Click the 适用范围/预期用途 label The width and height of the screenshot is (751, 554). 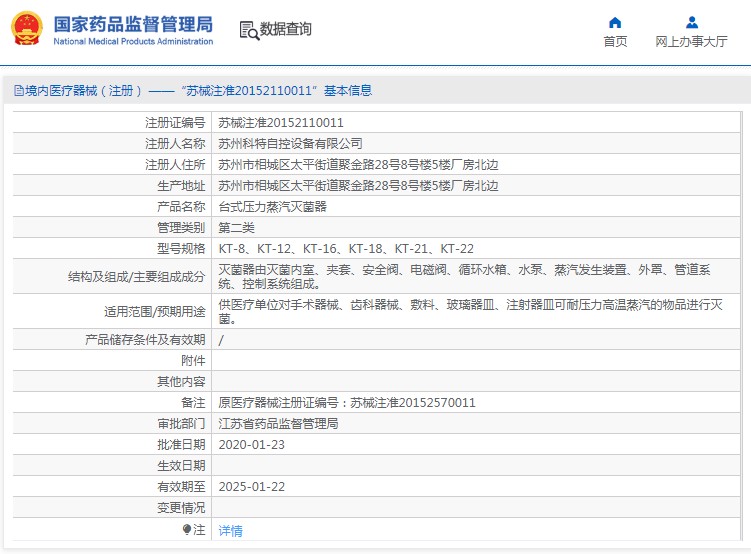point(155,312)
